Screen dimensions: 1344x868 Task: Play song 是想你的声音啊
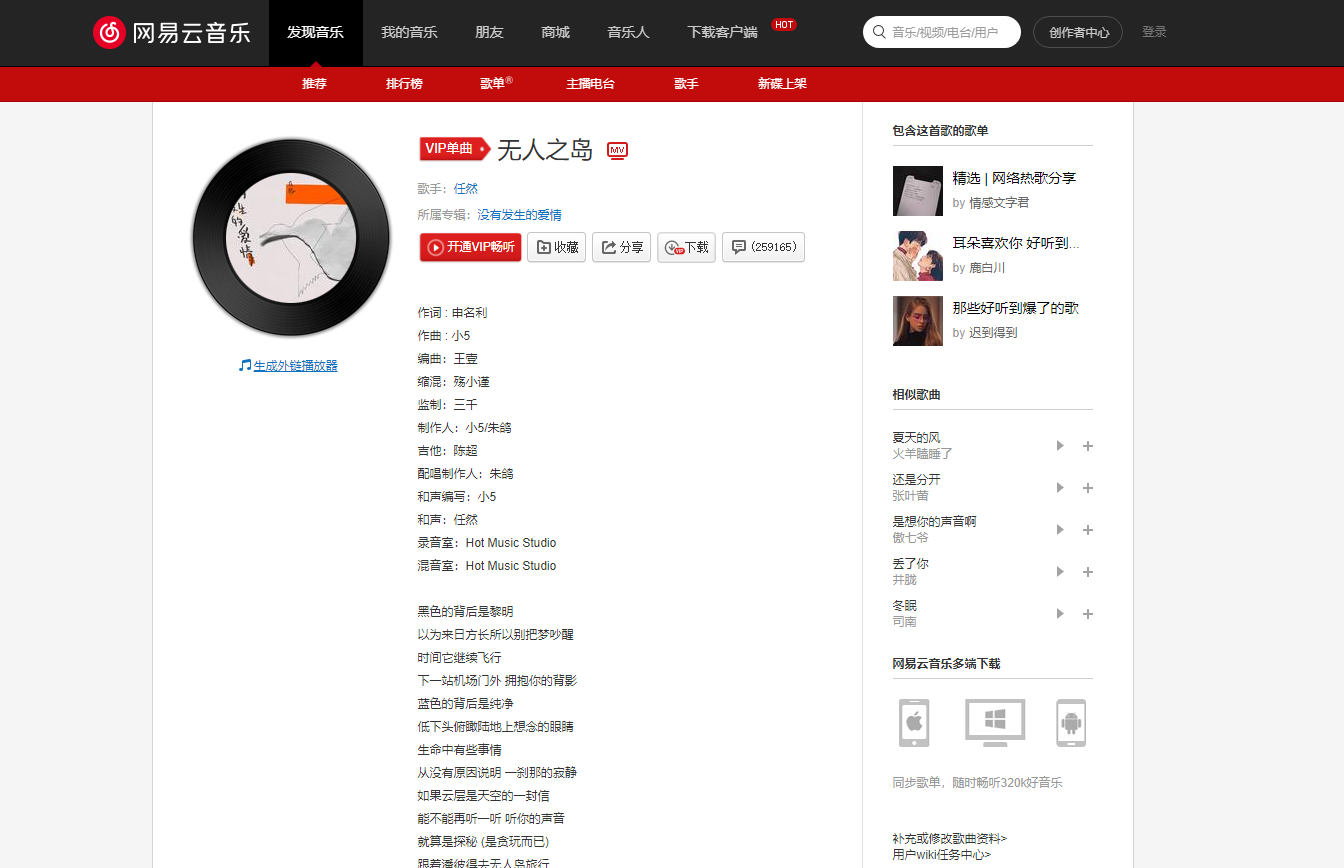(1060, 530)
